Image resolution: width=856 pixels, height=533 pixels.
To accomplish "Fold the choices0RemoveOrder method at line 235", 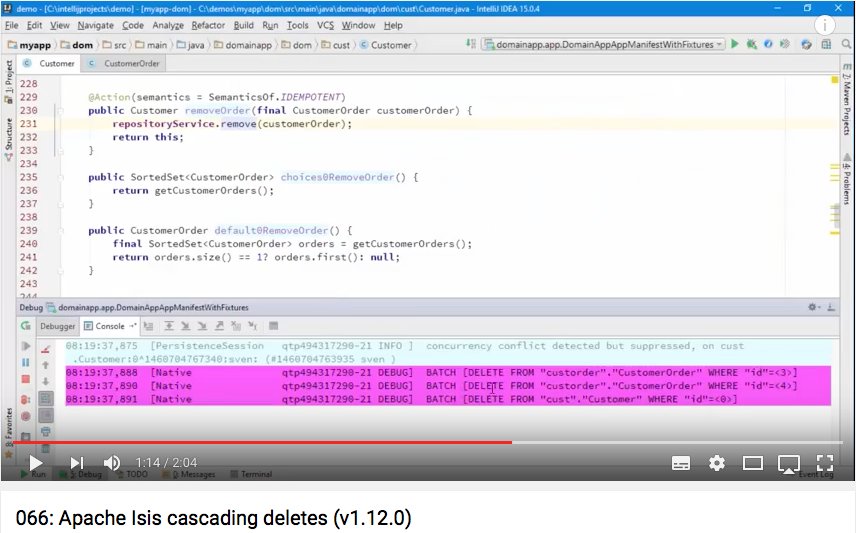I will coord(60,177).
